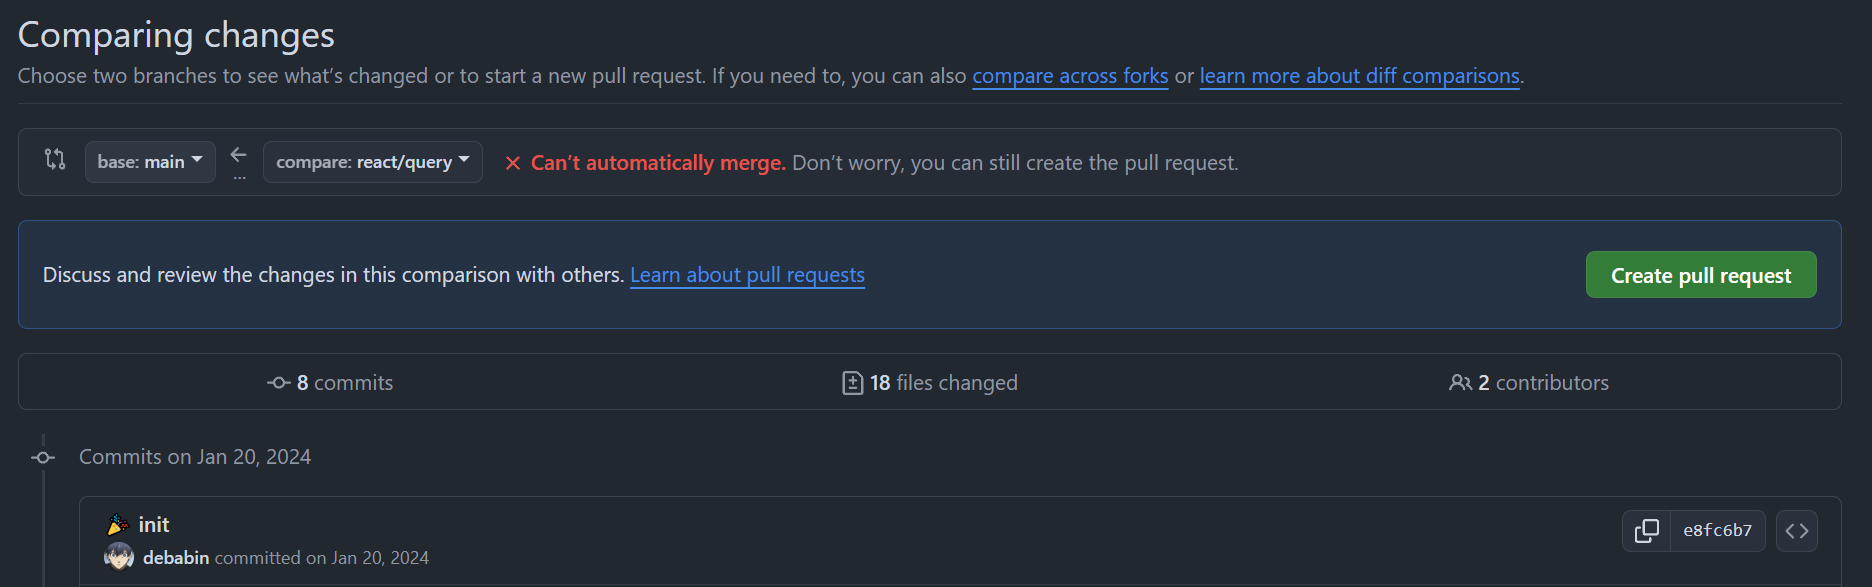1872x587 pixels.
Task: Copy the full SHA for commit e8fc6b7
Action: pos(1646,530)
